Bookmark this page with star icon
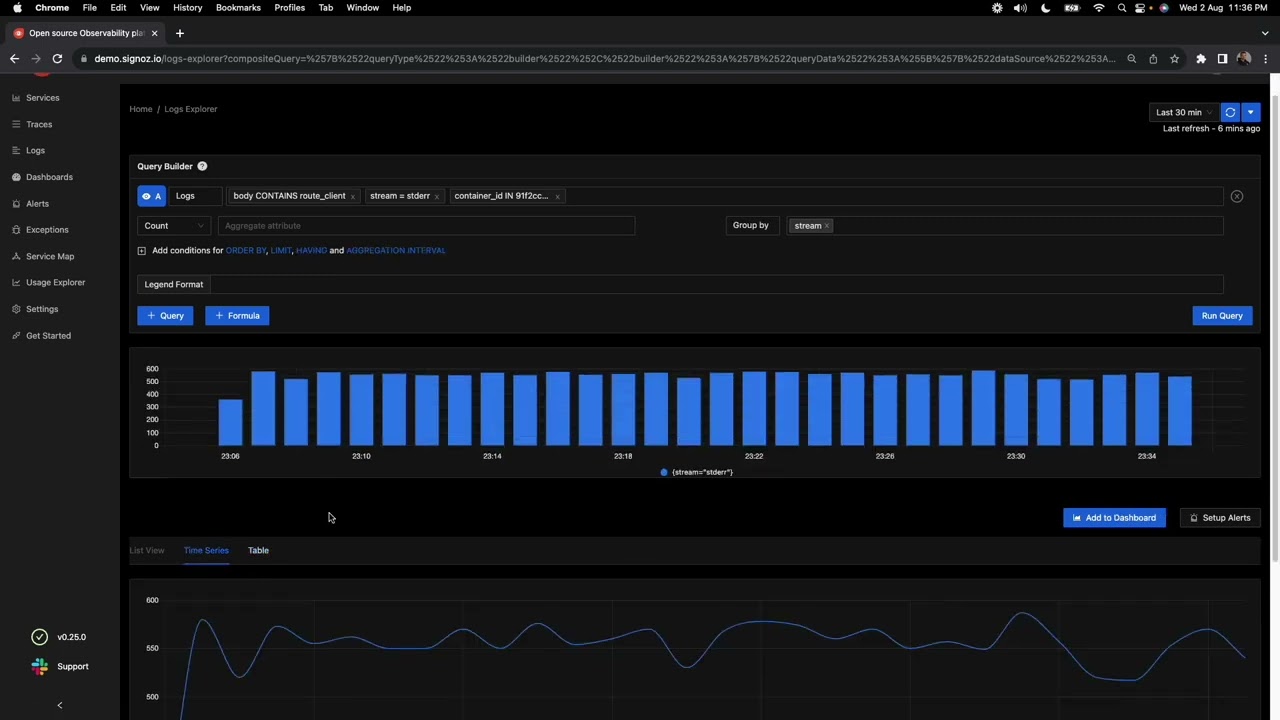 [x=1174, y=59]
